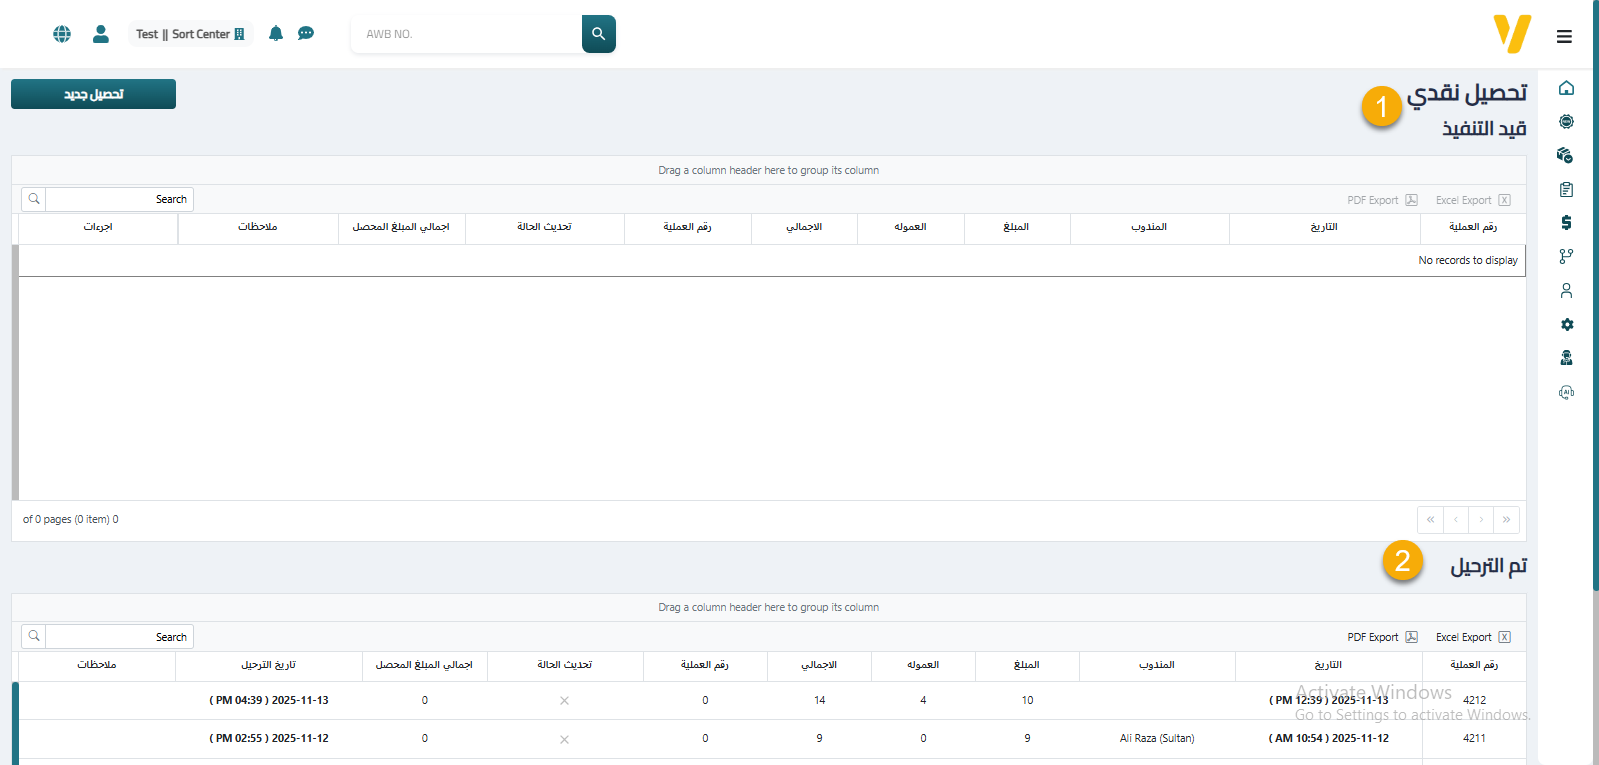
Task: Open the AI assistant headset sidebar icon
Action: click(1566, 392)
